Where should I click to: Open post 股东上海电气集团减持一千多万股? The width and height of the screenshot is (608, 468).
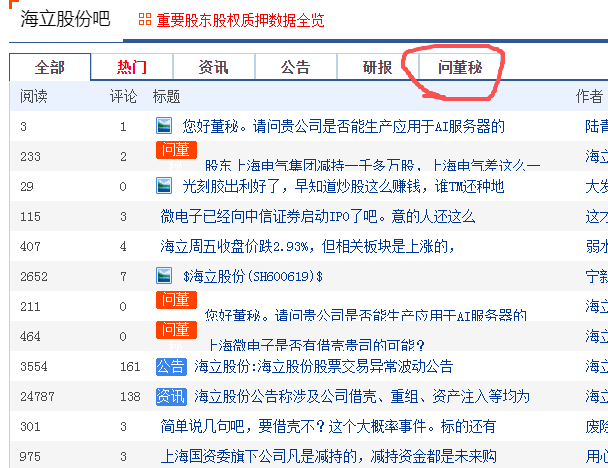tap(372, 165)
